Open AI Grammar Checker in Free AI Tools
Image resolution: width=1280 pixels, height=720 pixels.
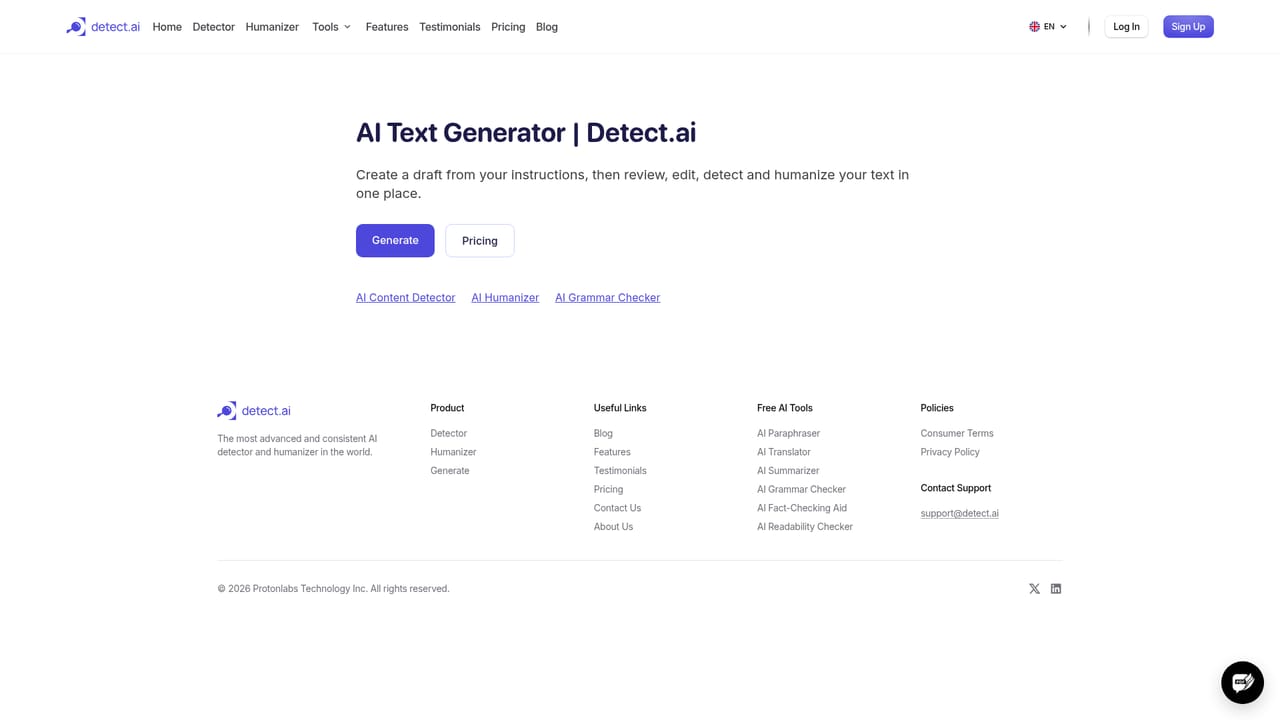(x=801, y=490)
